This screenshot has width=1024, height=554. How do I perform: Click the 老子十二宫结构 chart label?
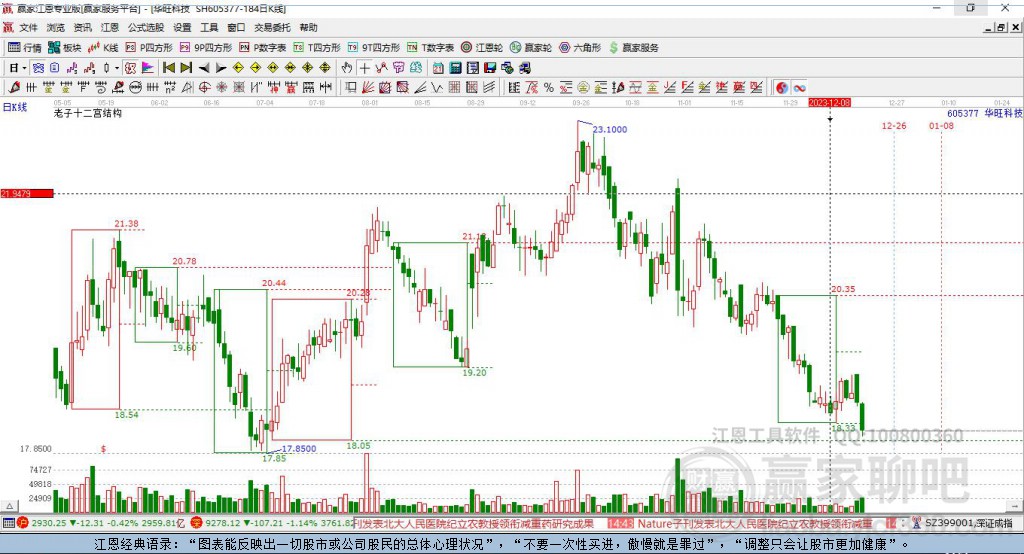88,113
